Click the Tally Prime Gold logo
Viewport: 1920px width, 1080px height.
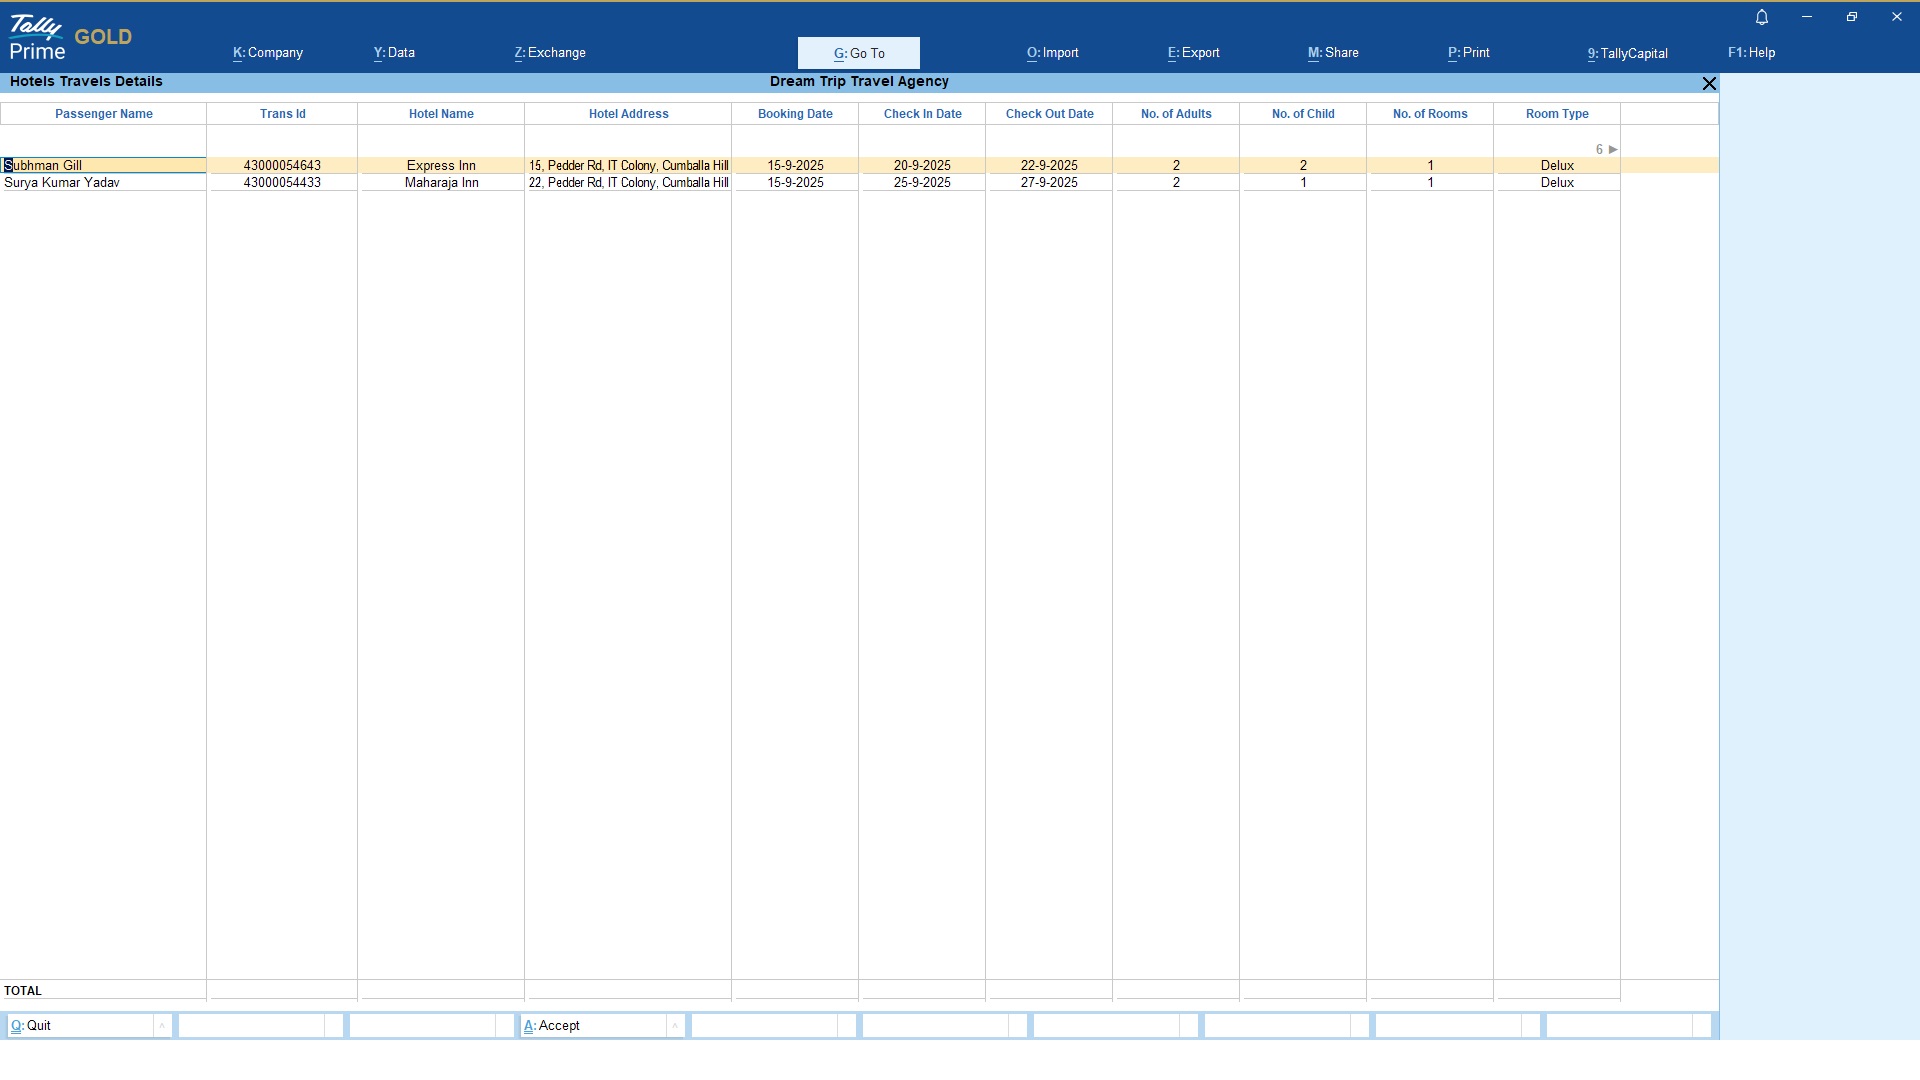point(70,38)
